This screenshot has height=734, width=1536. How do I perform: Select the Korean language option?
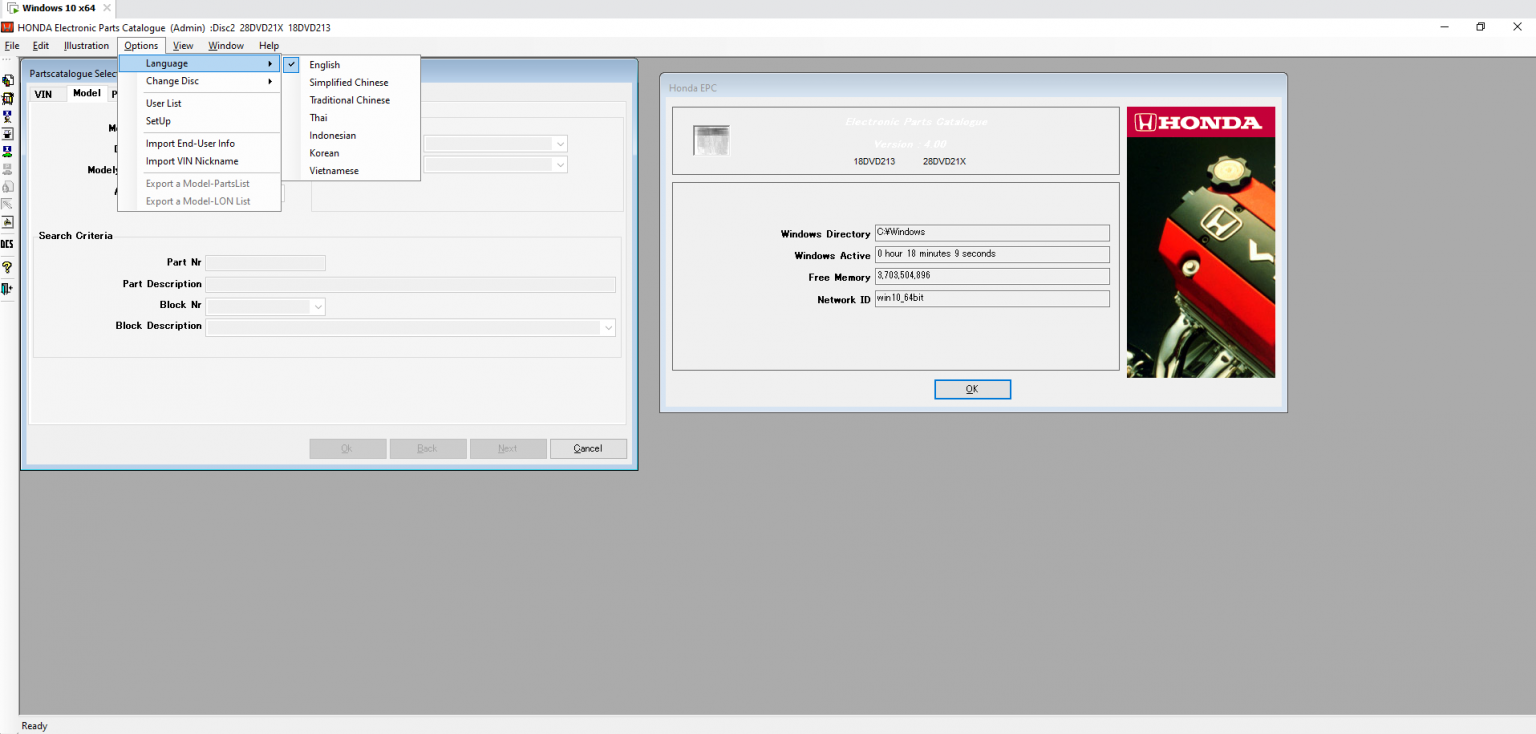(324, 152)
